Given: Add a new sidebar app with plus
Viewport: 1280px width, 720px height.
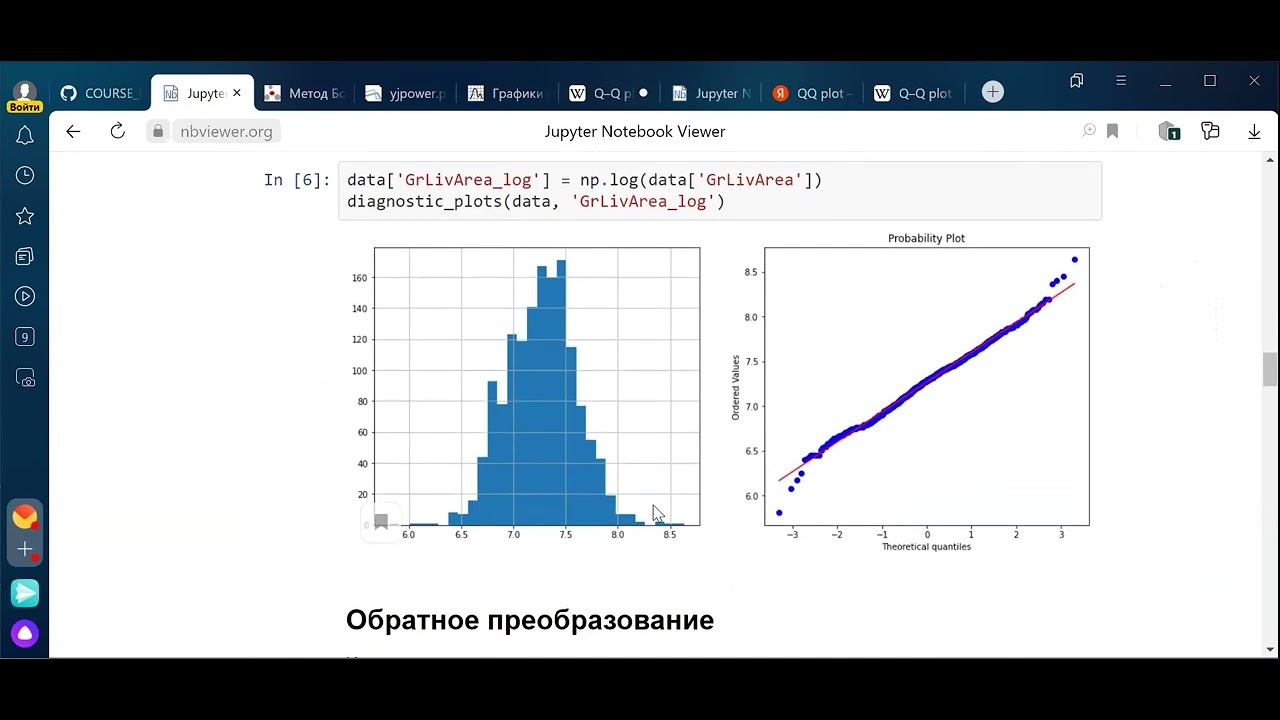Looking at the screenshot, I should pyautogui.click(x=25, y=549).
